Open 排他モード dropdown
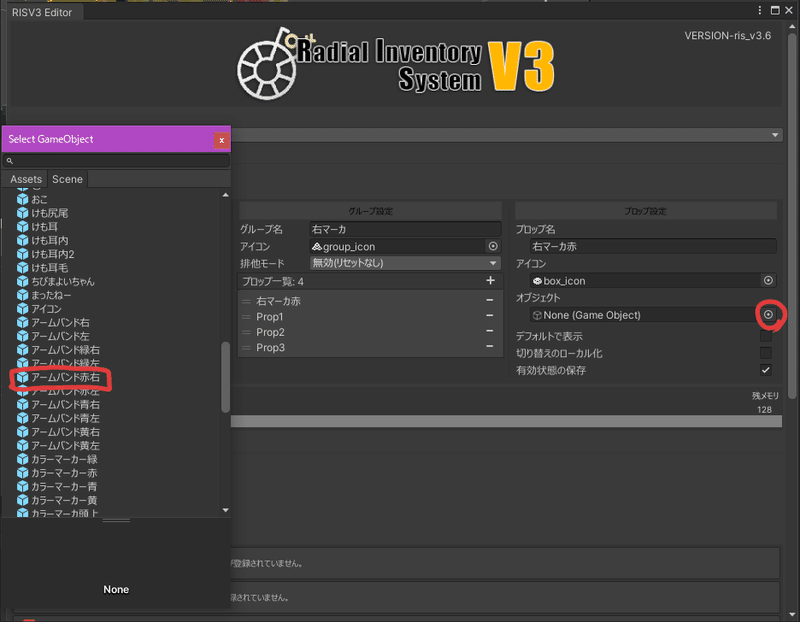 tap(405, 263)
